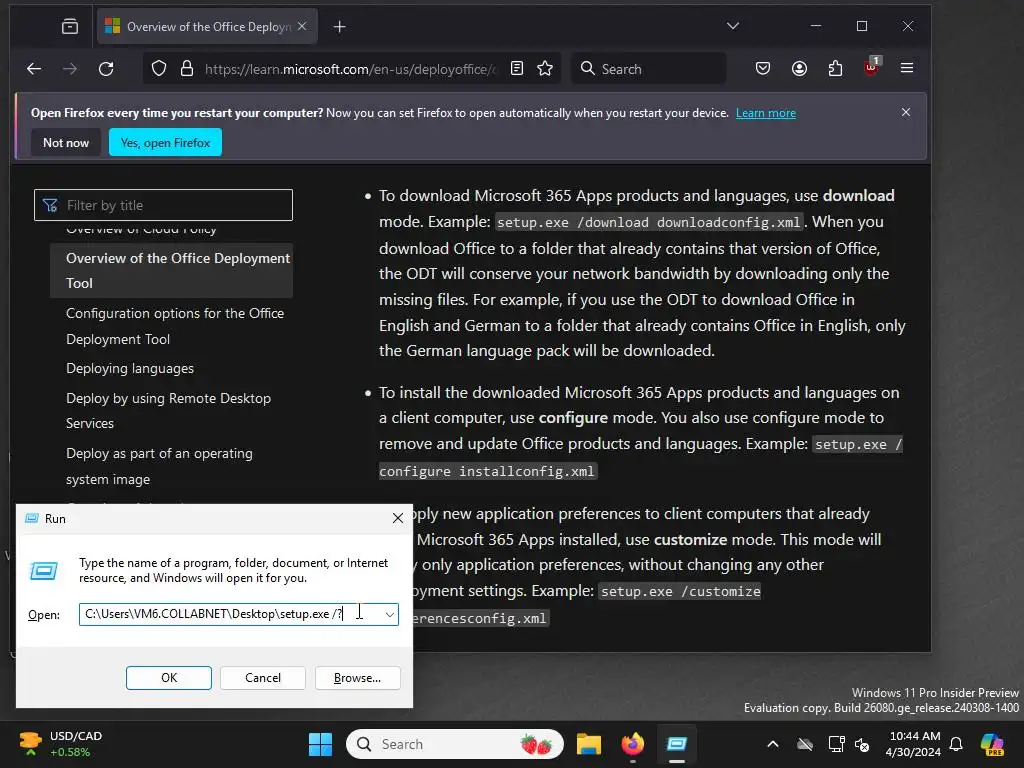The width and height of the screenshot is (1024, 768).
Task: Click the Not now button
Action: (66, 142)
